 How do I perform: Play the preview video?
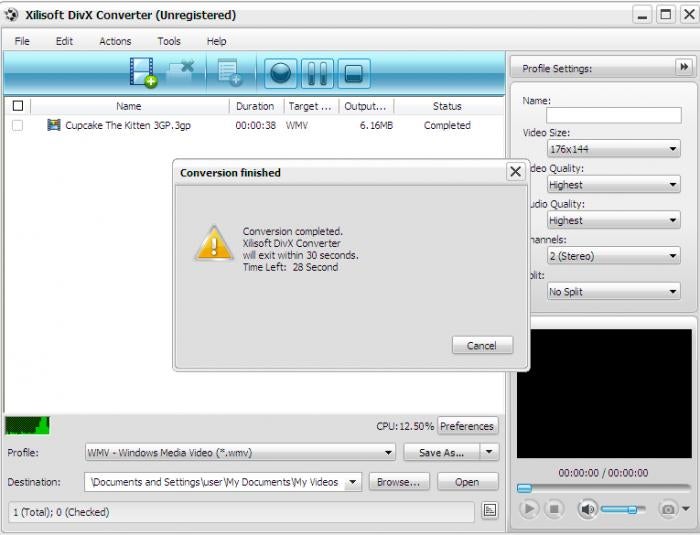(529, 509)
